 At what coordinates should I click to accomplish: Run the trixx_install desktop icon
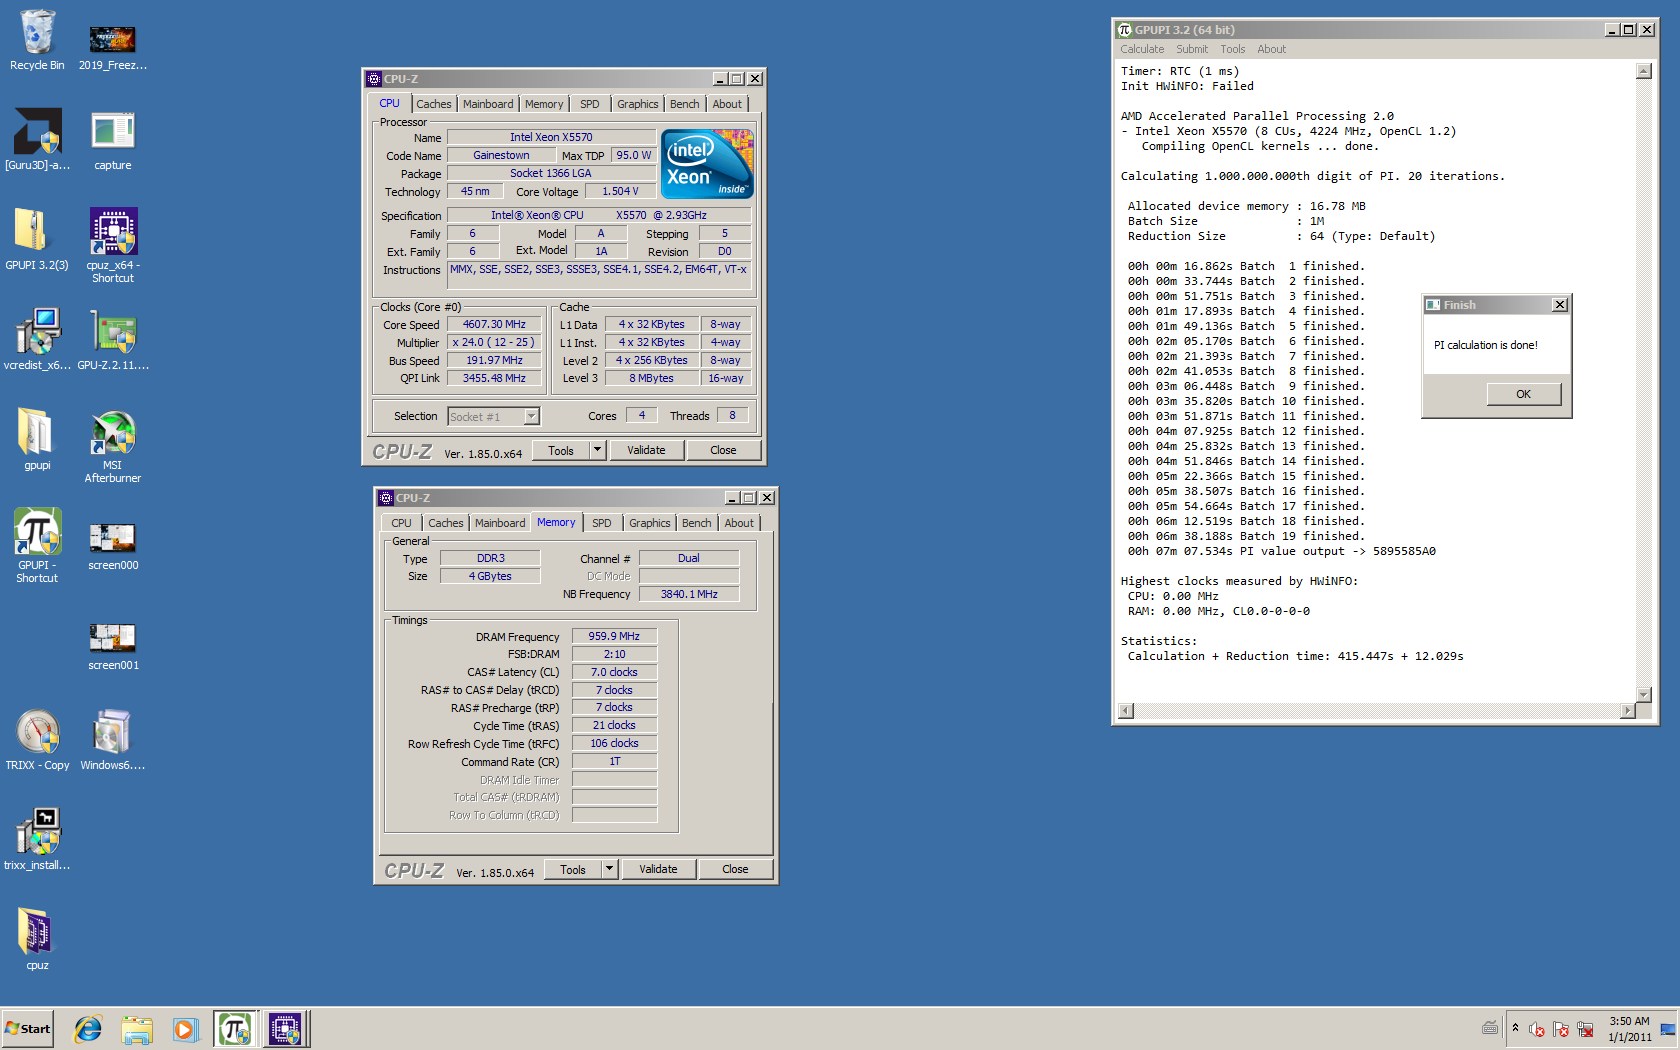point(37,840)
